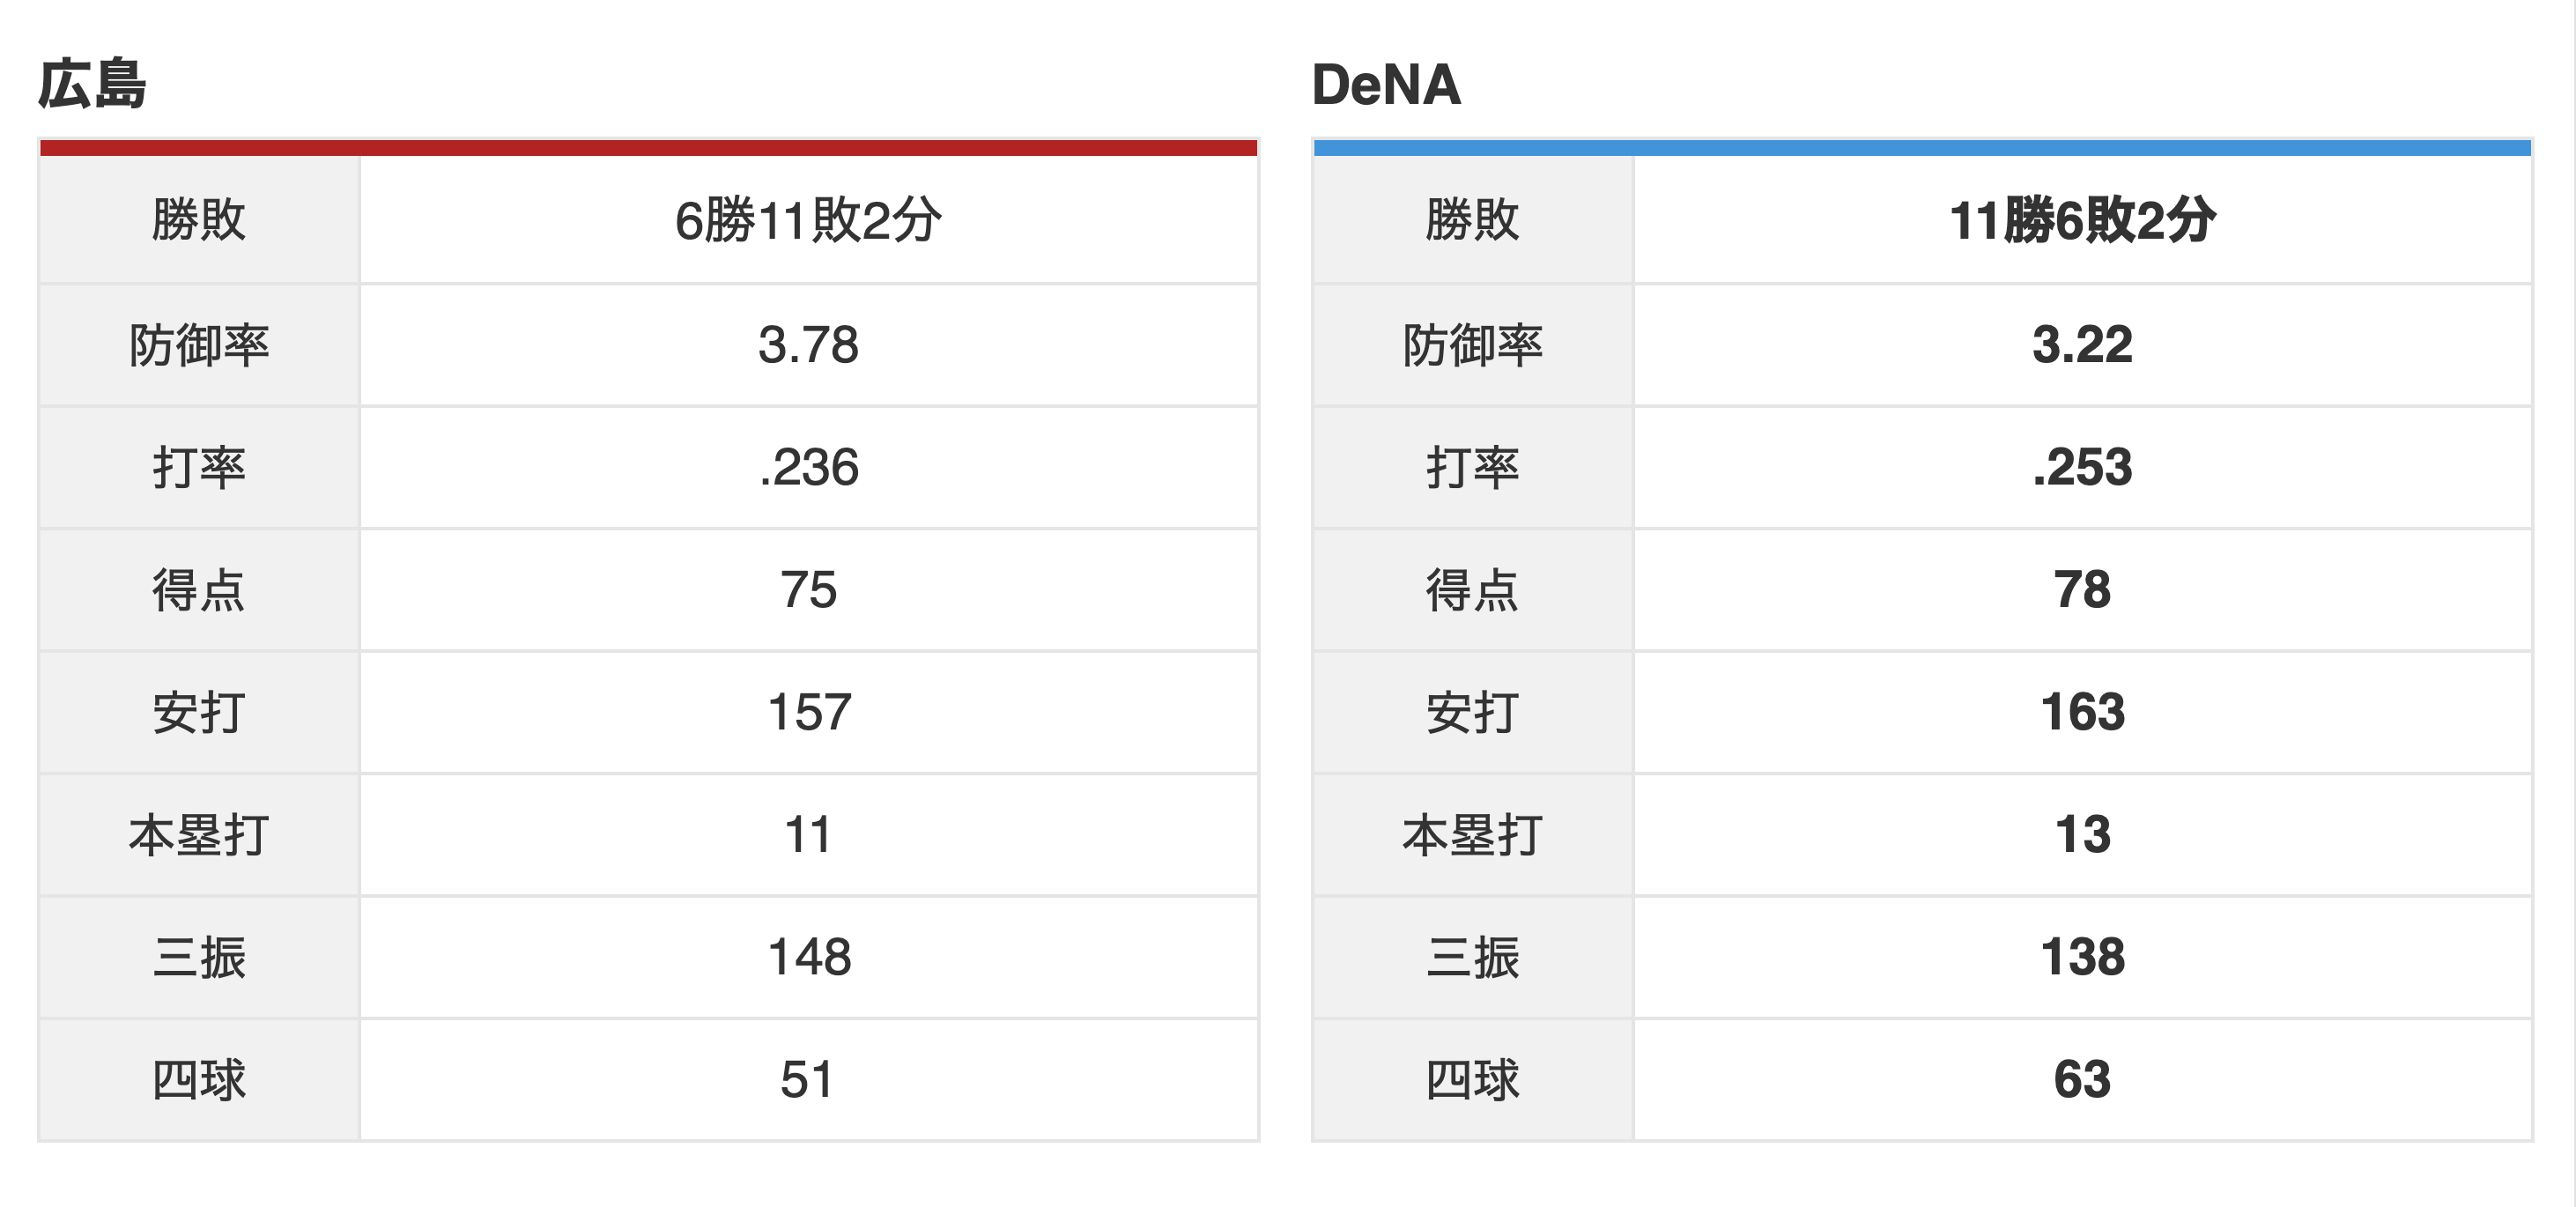
Task: Select DeNA's 防御率 value 3.22
Action: point(2082,345)
